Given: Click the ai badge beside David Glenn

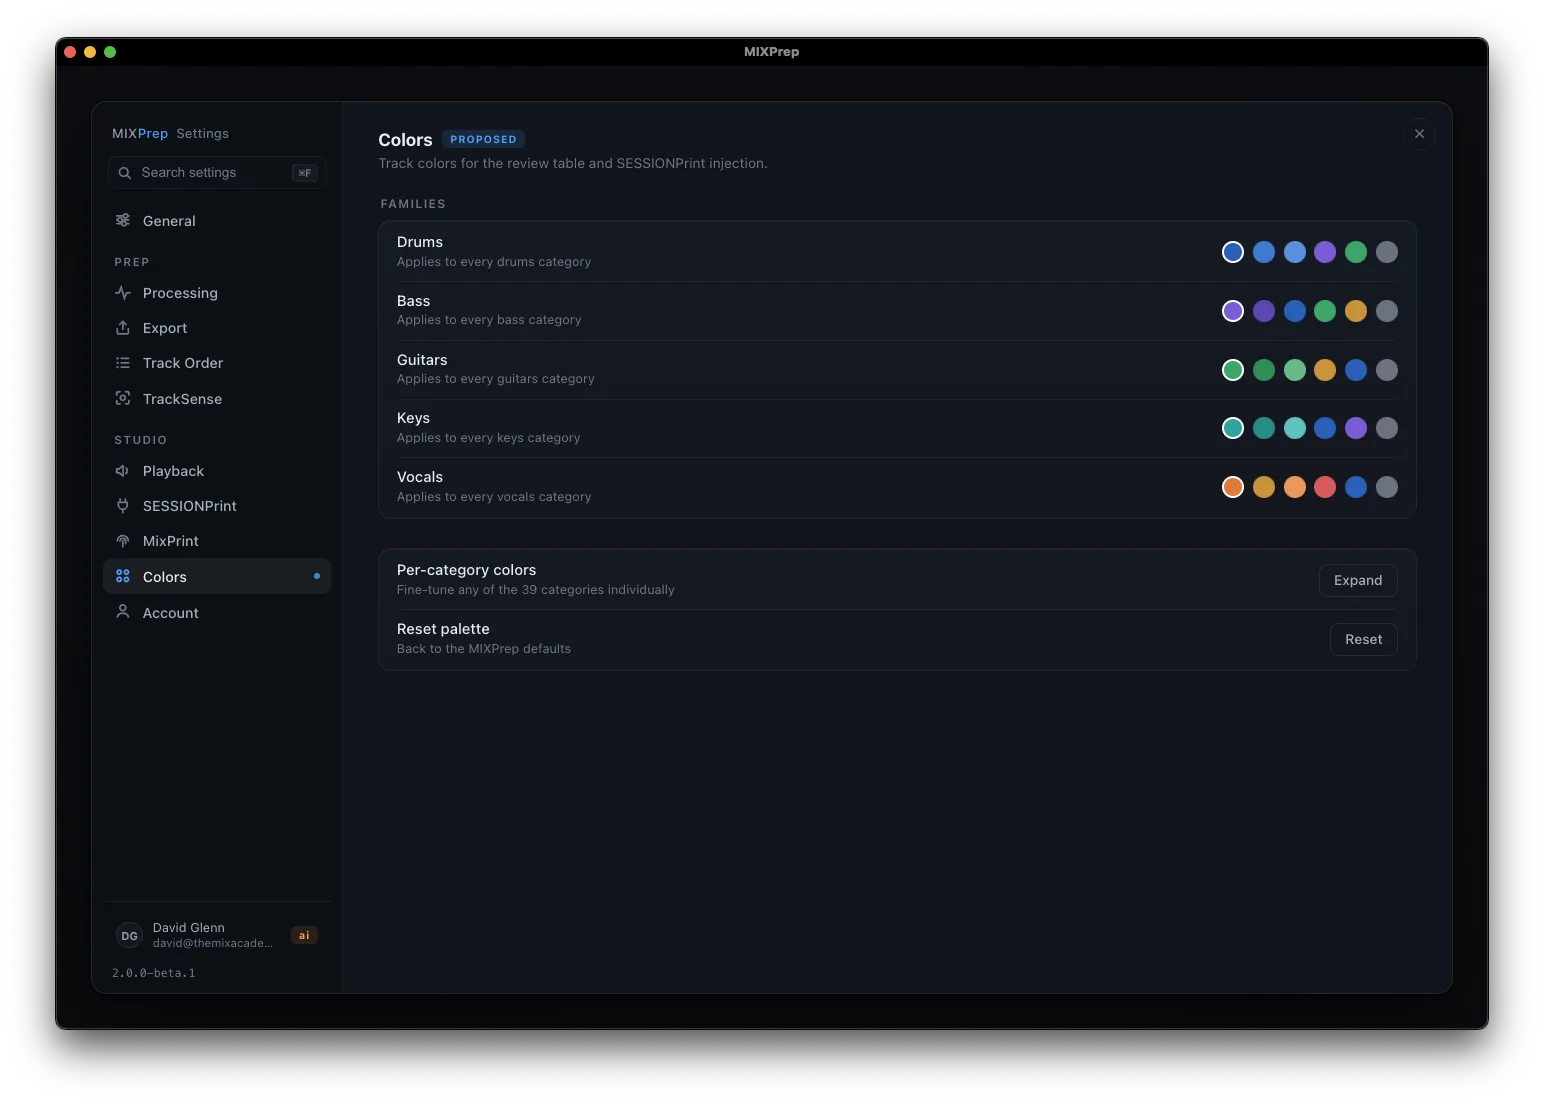Looking at the screenshot, I should 304,936.
